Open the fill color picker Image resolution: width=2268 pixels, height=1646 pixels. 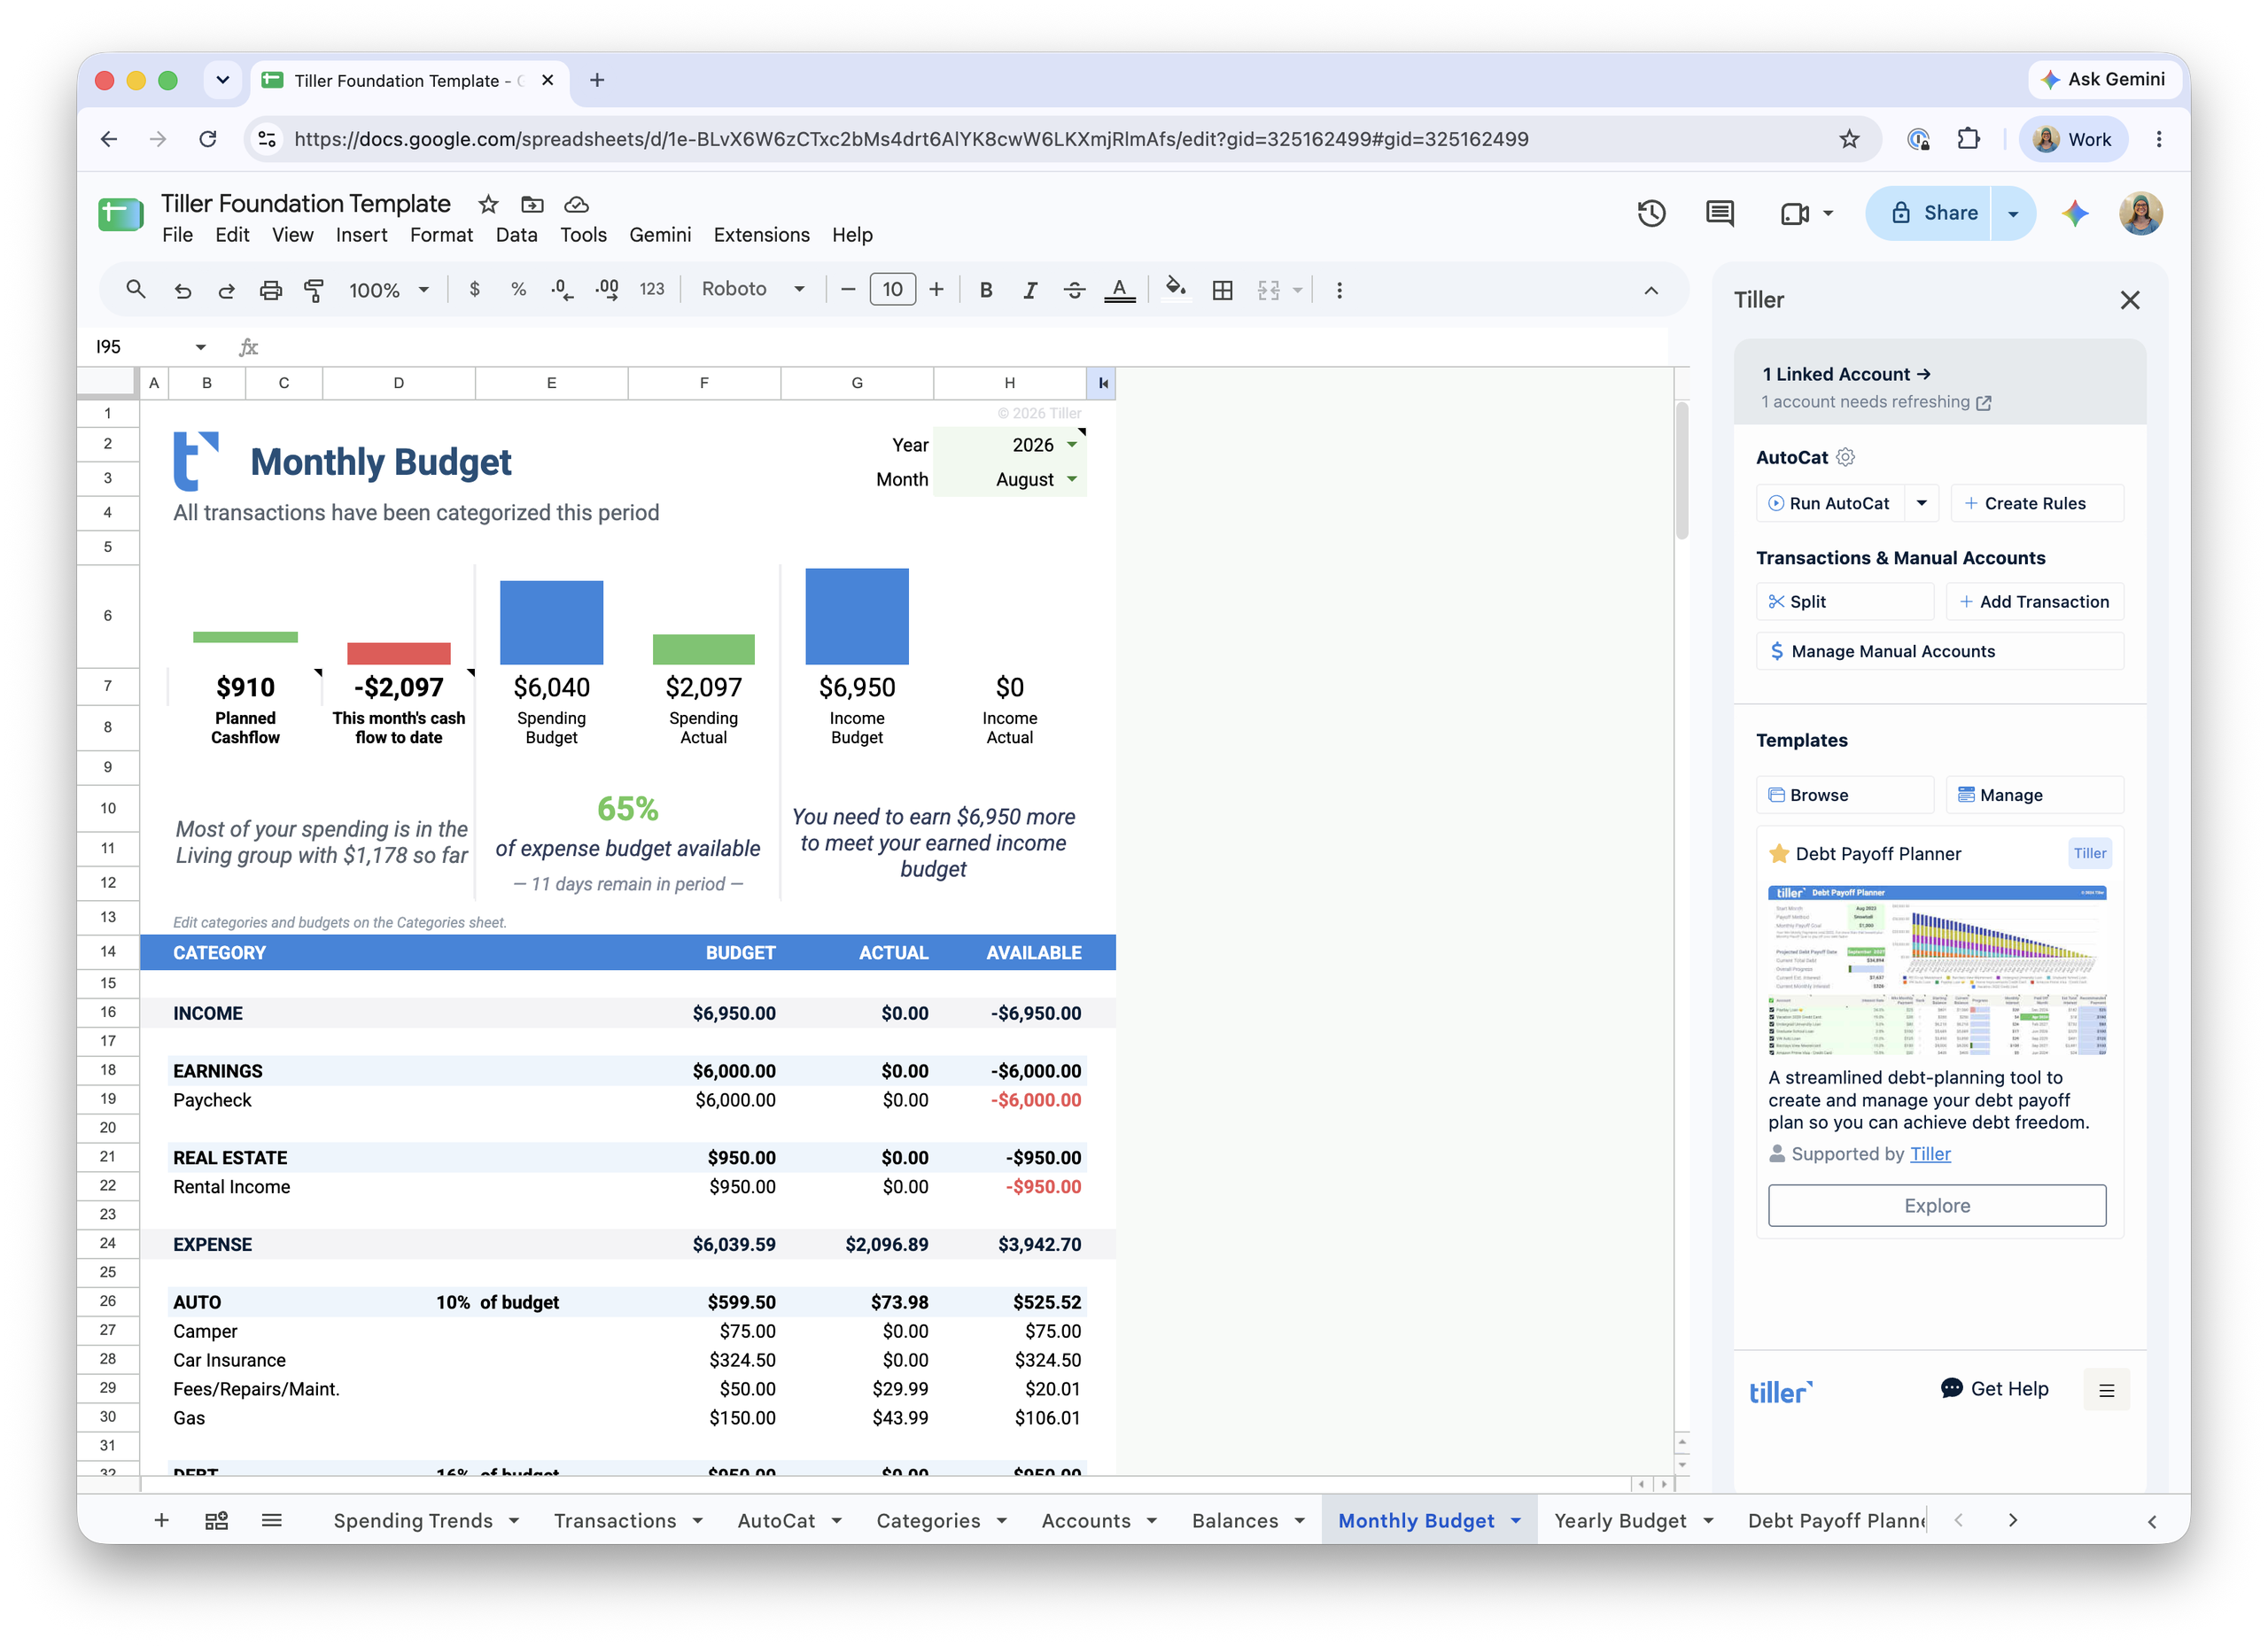[x=1176, y=289]
